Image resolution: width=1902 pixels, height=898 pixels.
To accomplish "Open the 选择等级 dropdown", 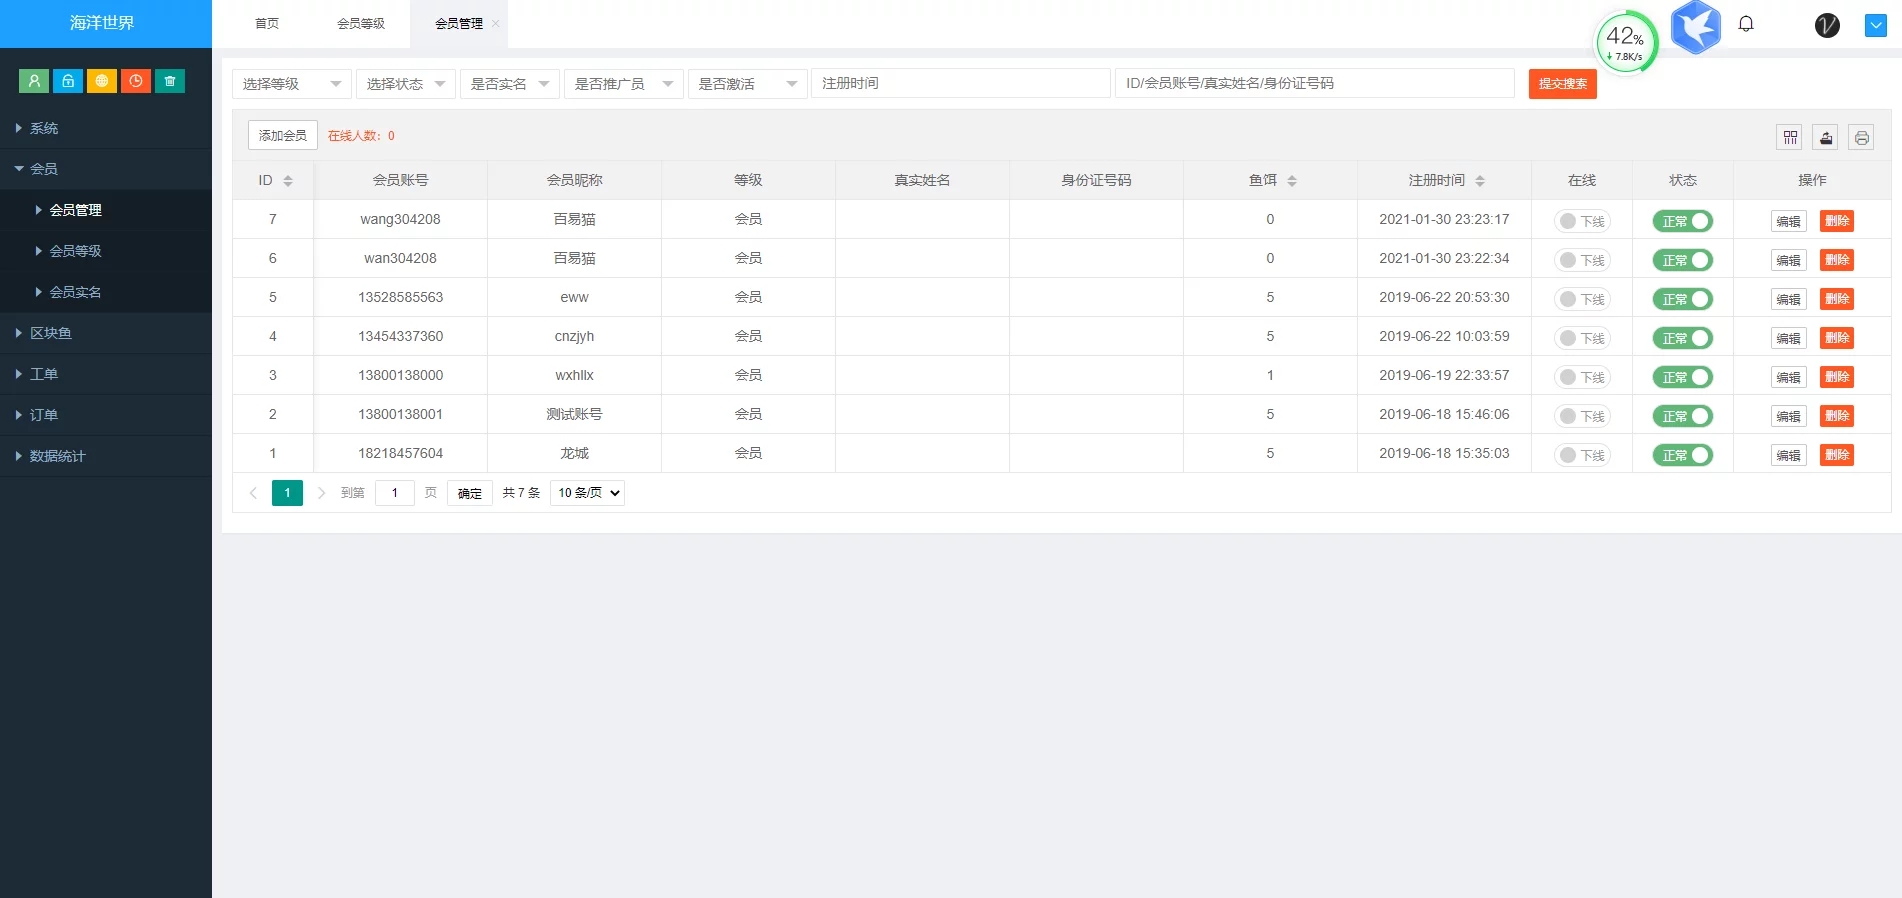I will (x=291, y=84).
